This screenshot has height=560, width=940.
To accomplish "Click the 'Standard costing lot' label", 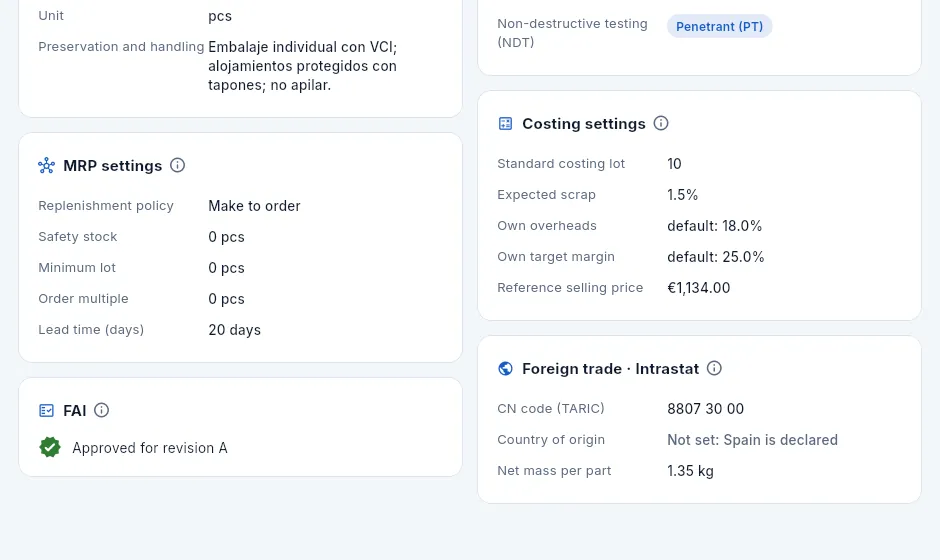I will pyautogui.click(x=561, y=164).
